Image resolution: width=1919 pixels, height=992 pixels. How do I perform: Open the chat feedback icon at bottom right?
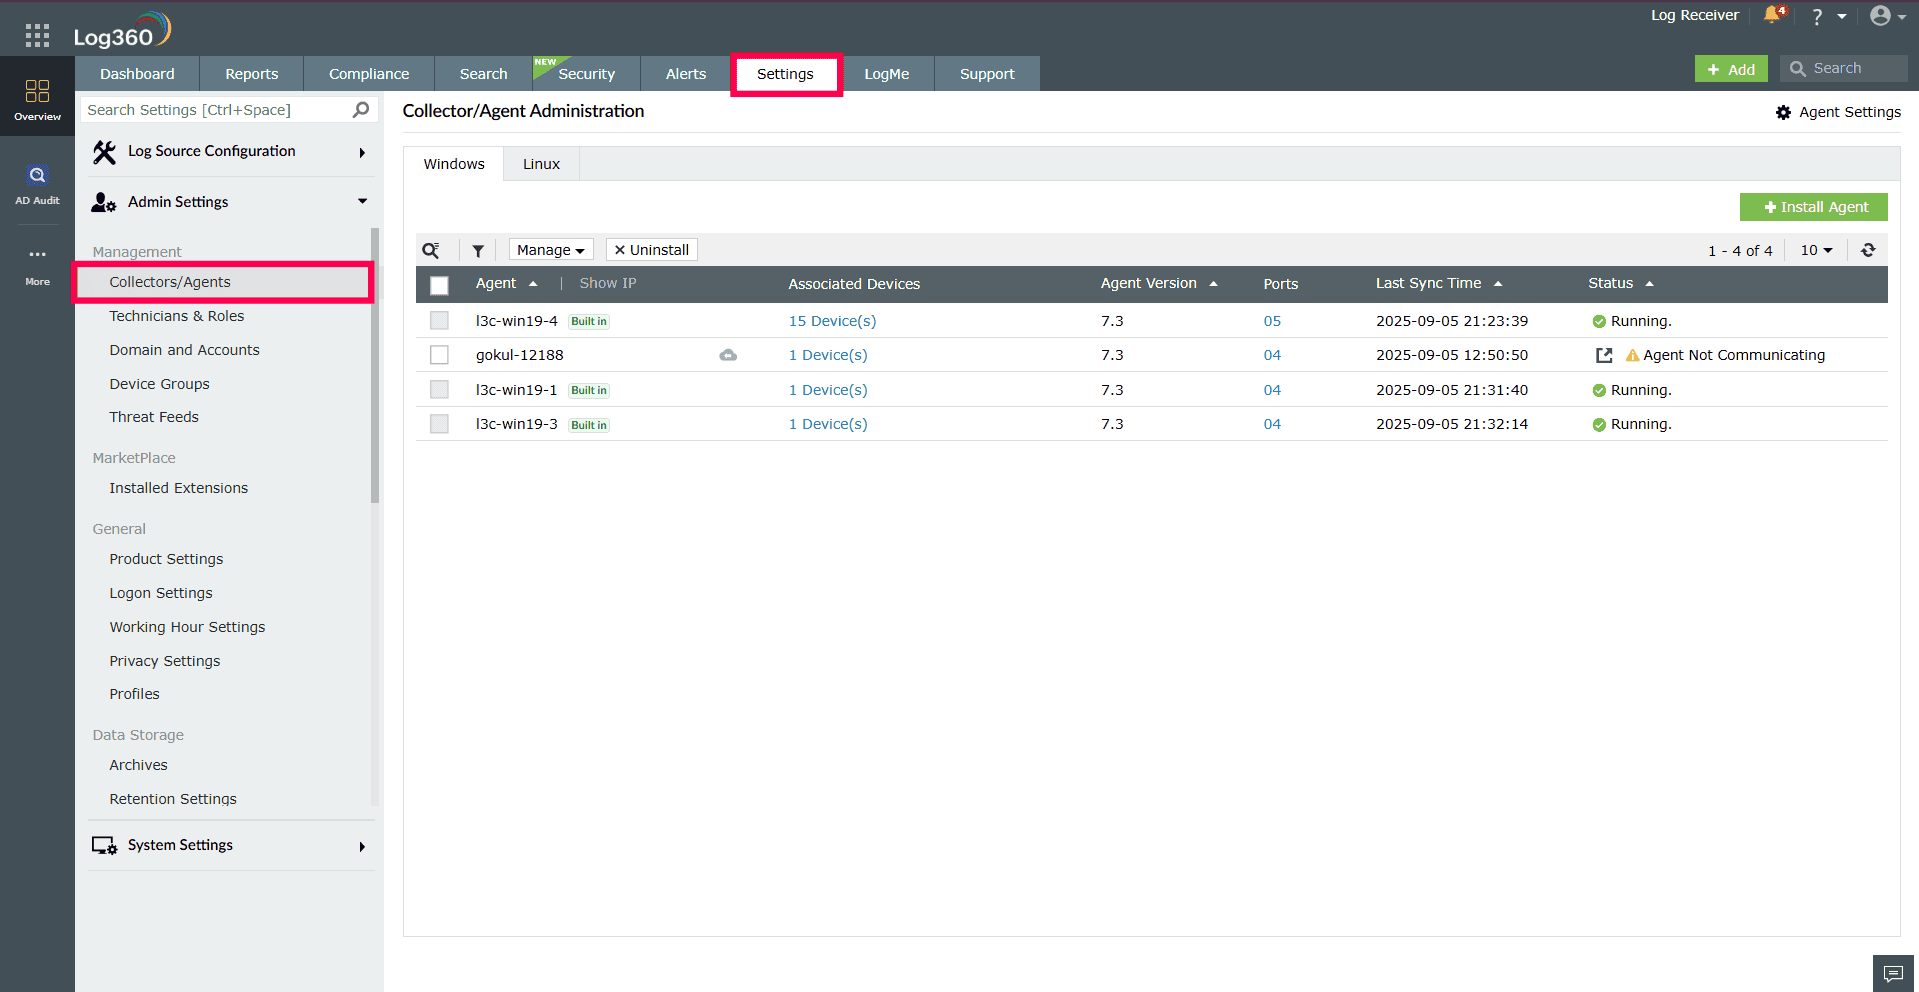[x=1893, y=973]
